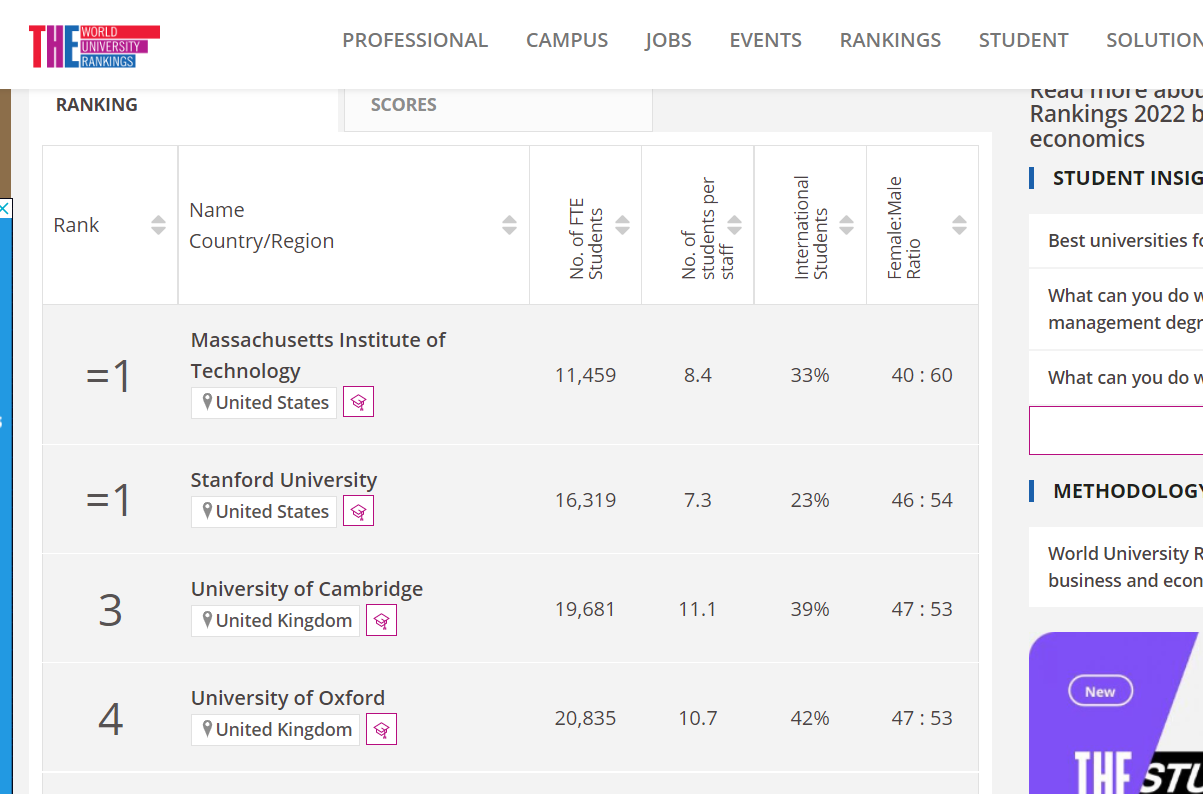This screenshot has width=1203, height=798.
Task: Open University of Oxford link
Action: point(288,698)
